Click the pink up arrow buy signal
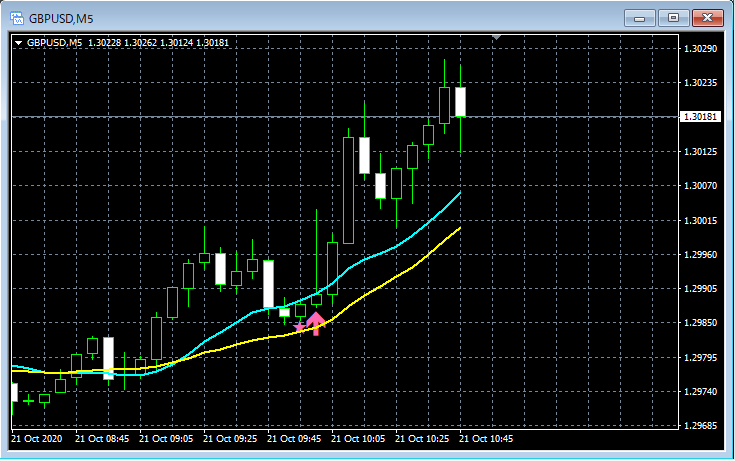Viewport: 735px width, 461px height. [x=315, y=324]
